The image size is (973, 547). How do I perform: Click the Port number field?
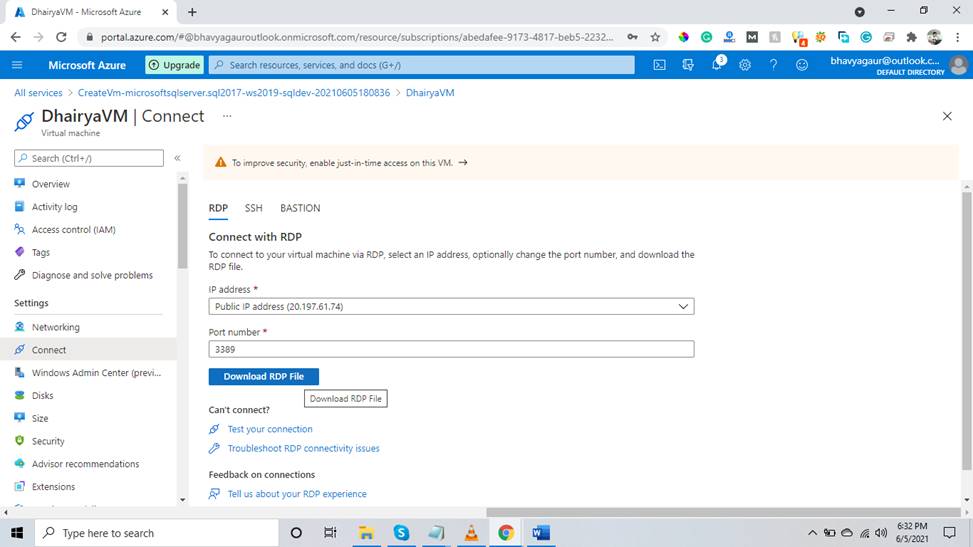[451, 350]
